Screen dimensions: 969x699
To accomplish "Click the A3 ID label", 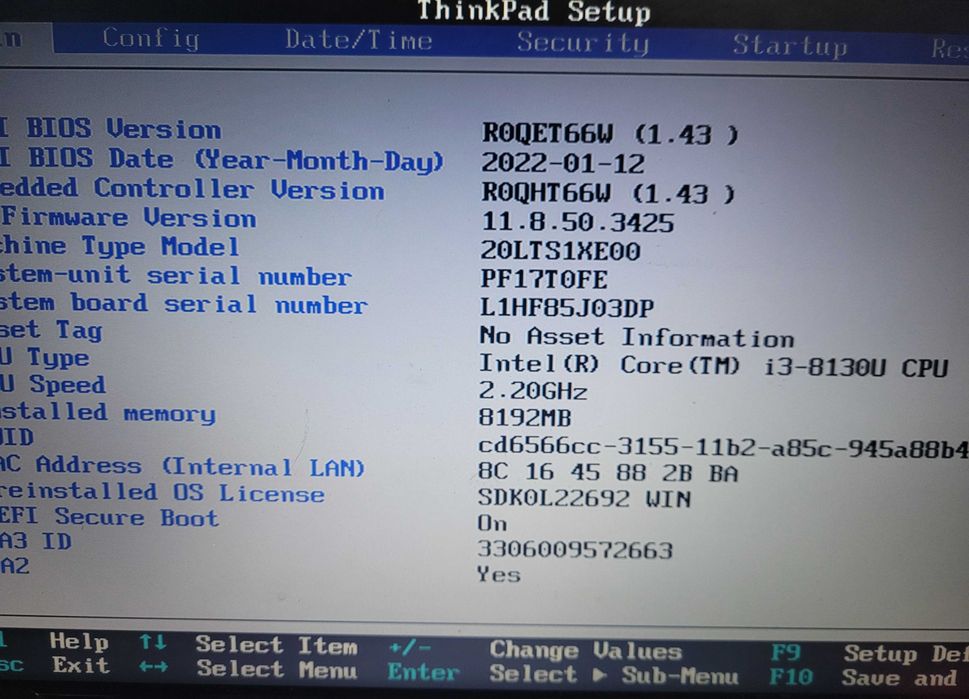I will (x=35, y=541).
